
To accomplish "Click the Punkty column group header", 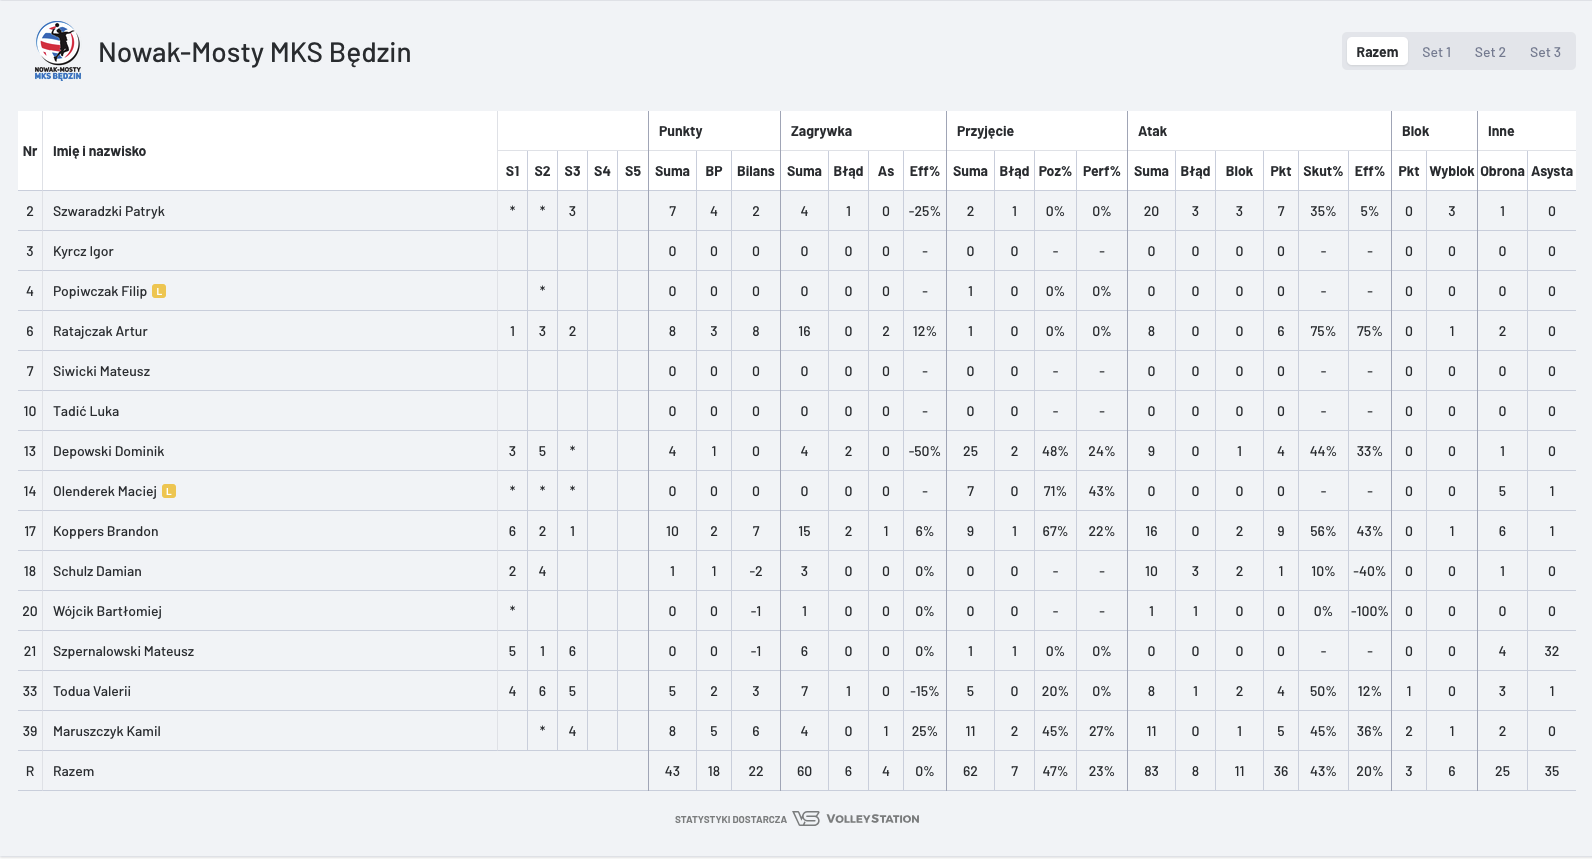I will 681,131.
